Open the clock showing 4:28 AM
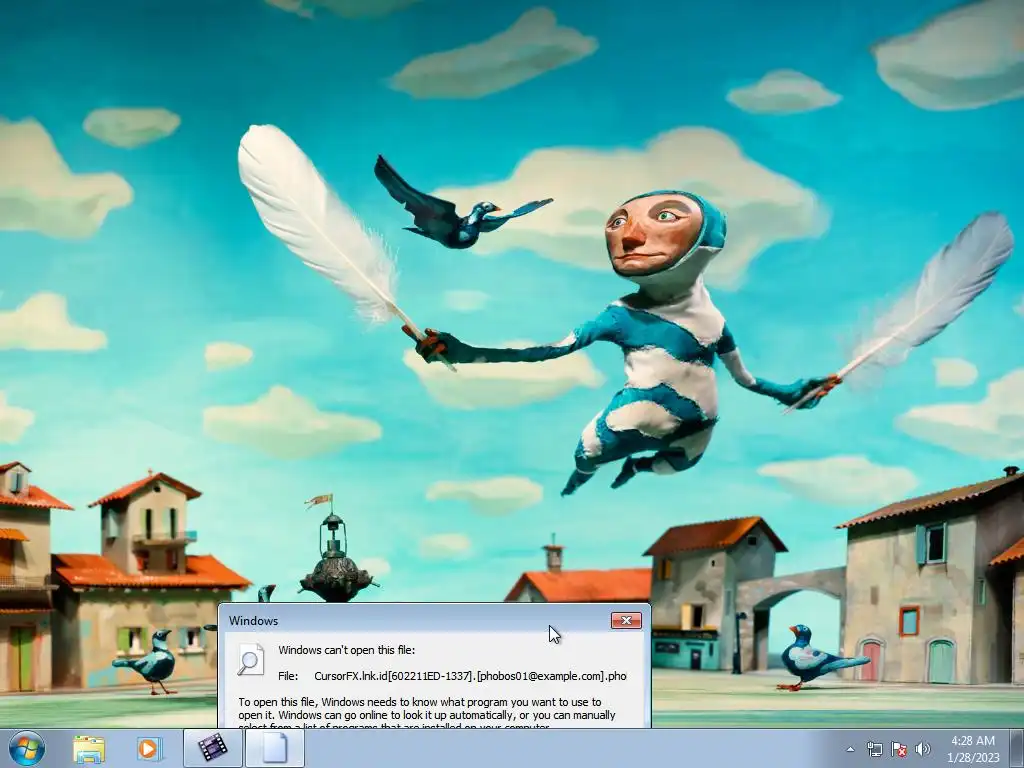Viewport: 1024px width, 768px height. point(973,749)
